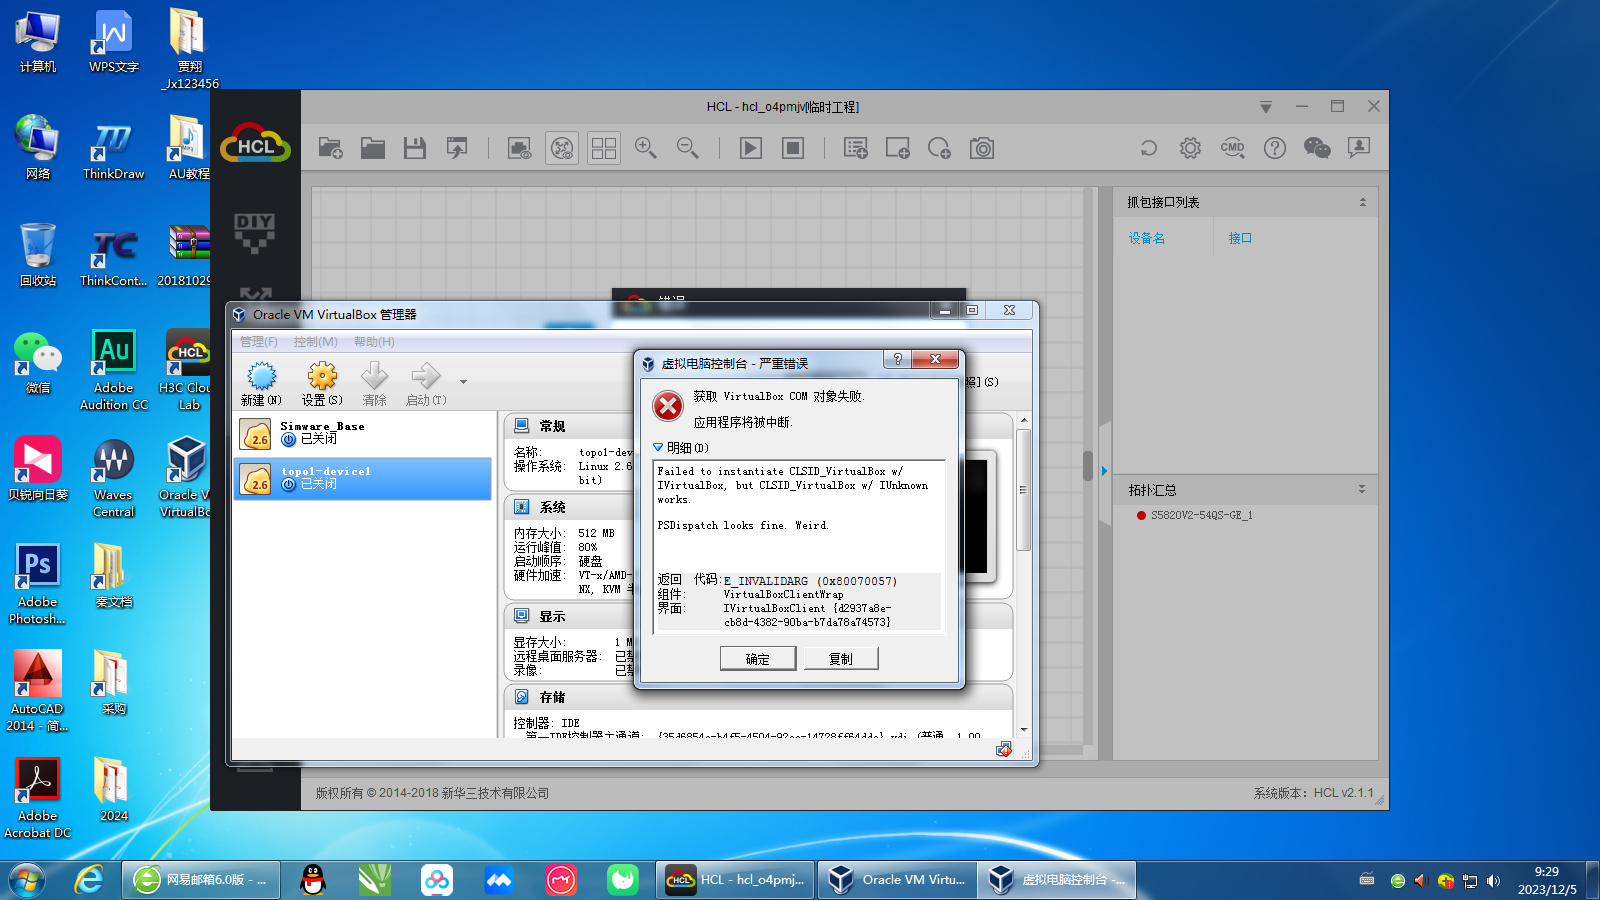The height and width of the screenshot is (900, 1600).
Task: Click the stop all devices icon
Action: pos(793,149)
